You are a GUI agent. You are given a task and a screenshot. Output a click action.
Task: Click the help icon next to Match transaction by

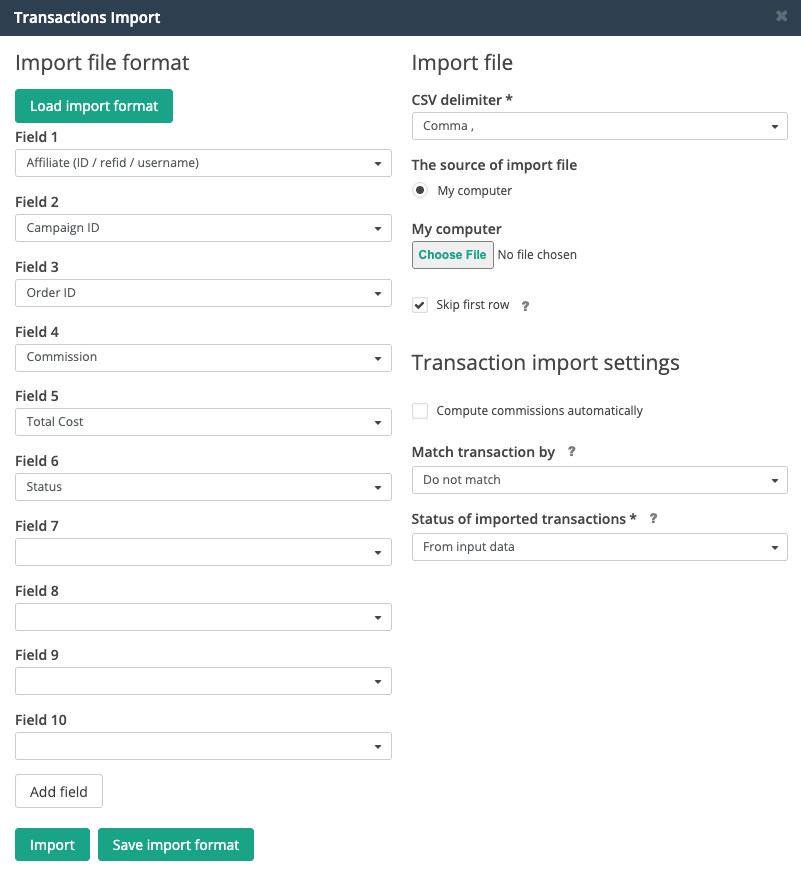tap(571, 451)
